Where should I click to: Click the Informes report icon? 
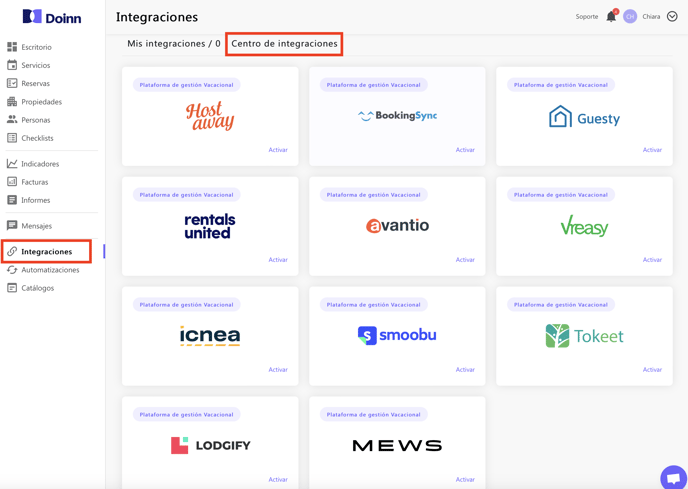pyautogui.click(x=12, y=200)
